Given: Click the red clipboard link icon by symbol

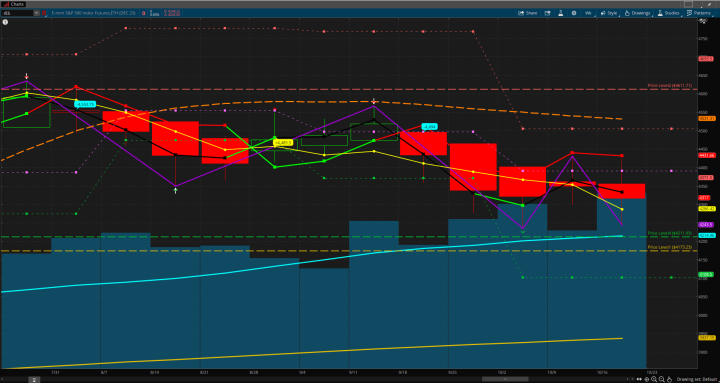Looking at the screenshot, I should 44,13.
